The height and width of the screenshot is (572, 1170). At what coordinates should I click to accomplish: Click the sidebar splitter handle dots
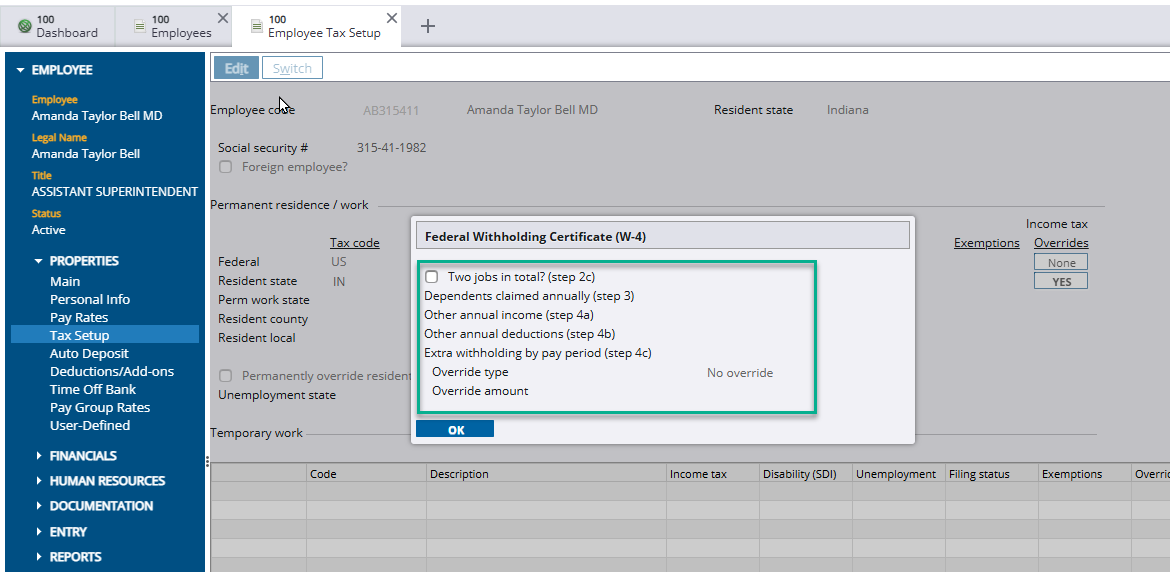(207, 462)
